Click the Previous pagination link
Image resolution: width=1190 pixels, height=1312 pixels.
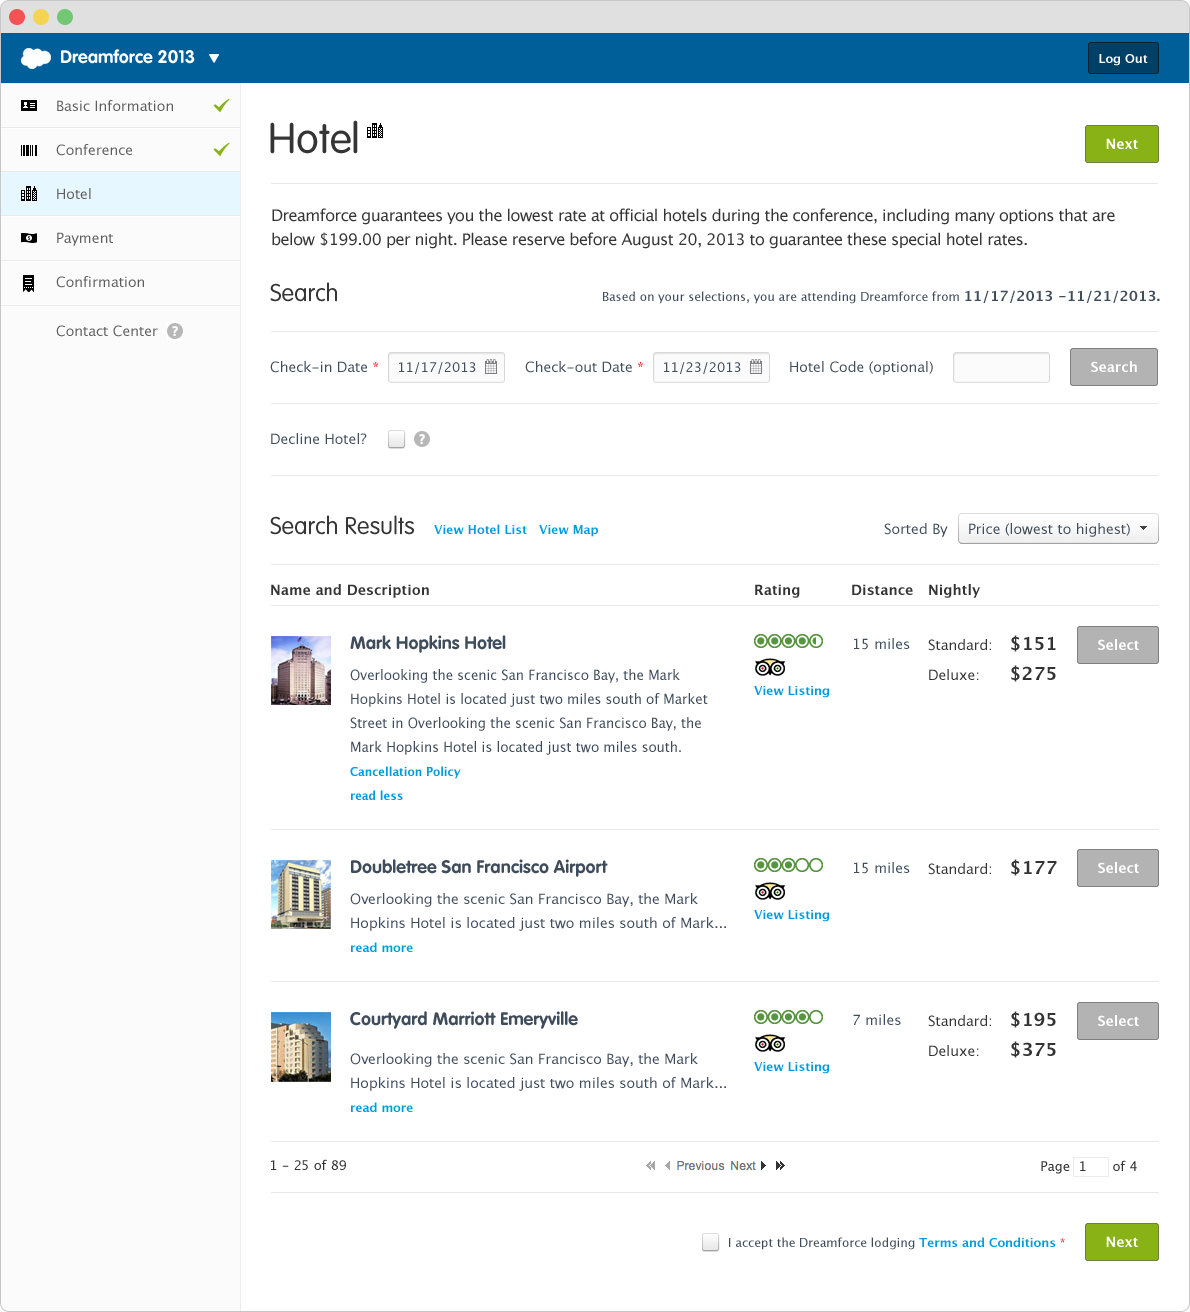[x=700, y=1166]
